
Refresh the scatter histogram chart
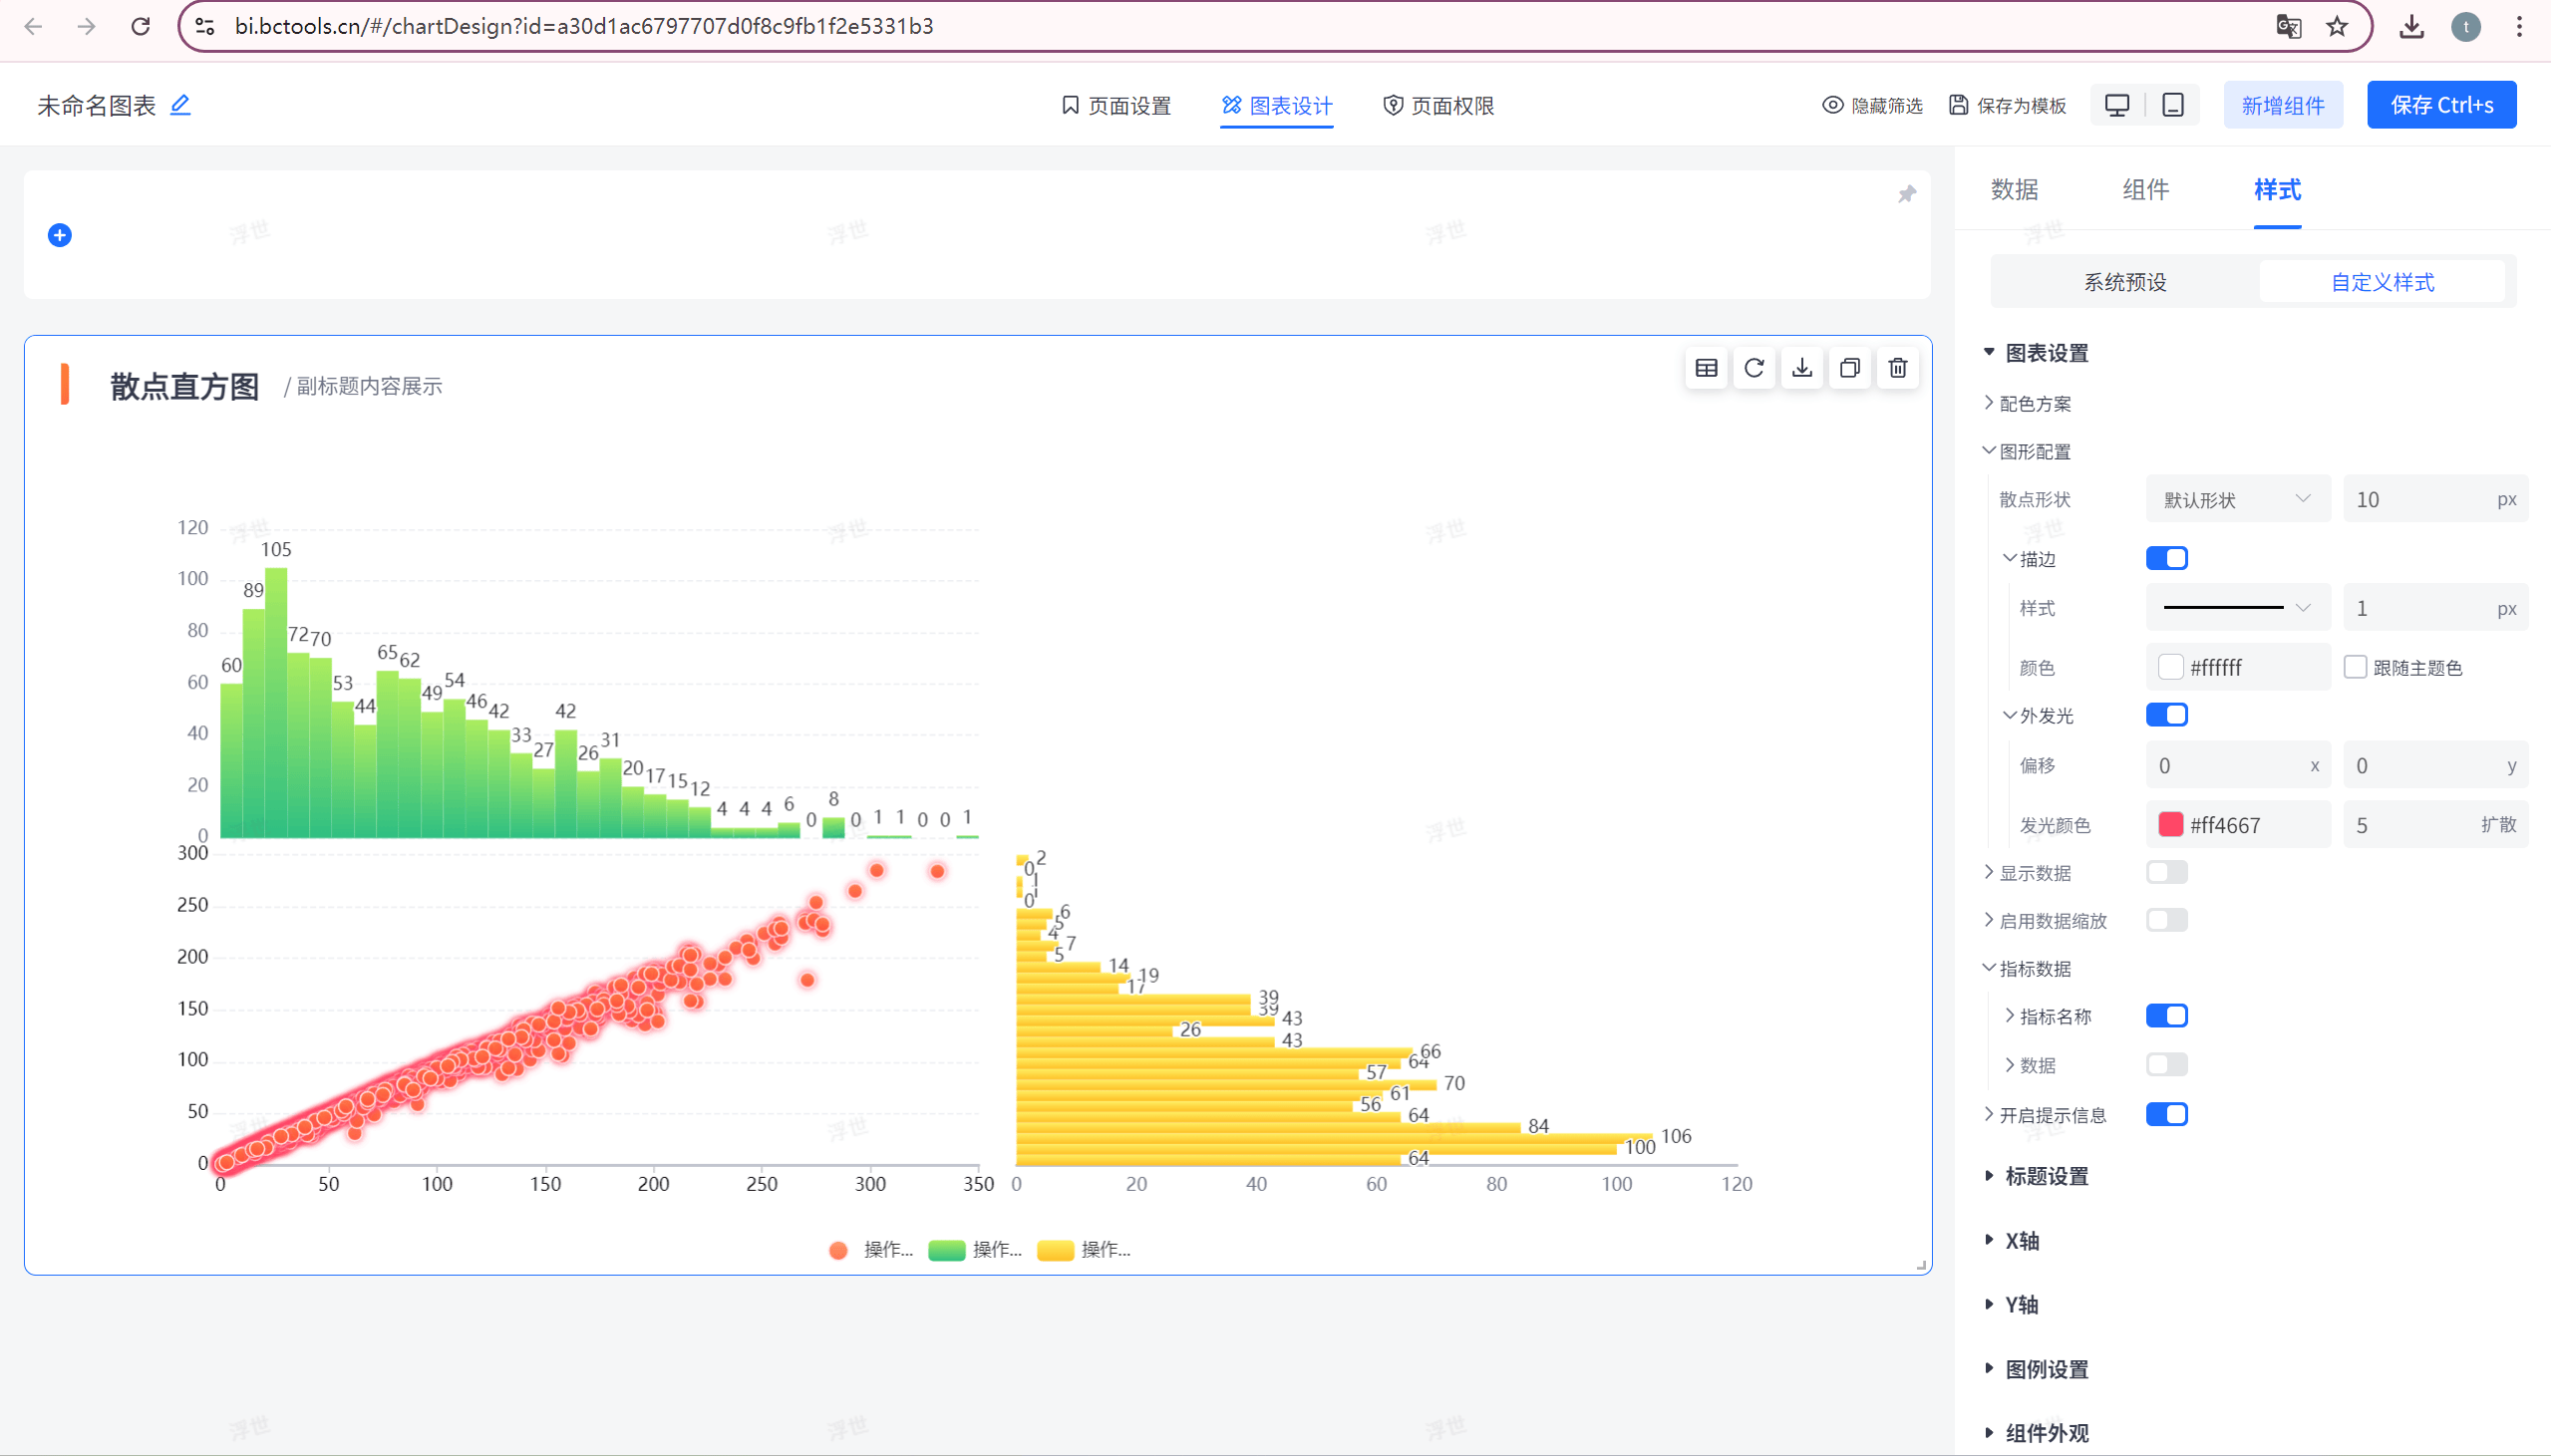1754,368
